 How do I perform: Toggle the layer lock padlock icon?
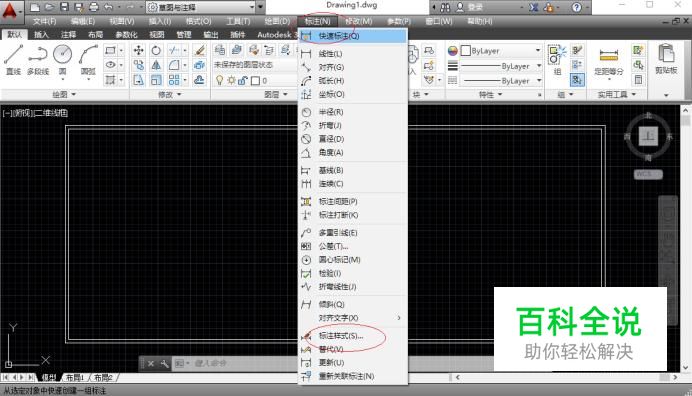pyautogui.click(x=243, y=80)
